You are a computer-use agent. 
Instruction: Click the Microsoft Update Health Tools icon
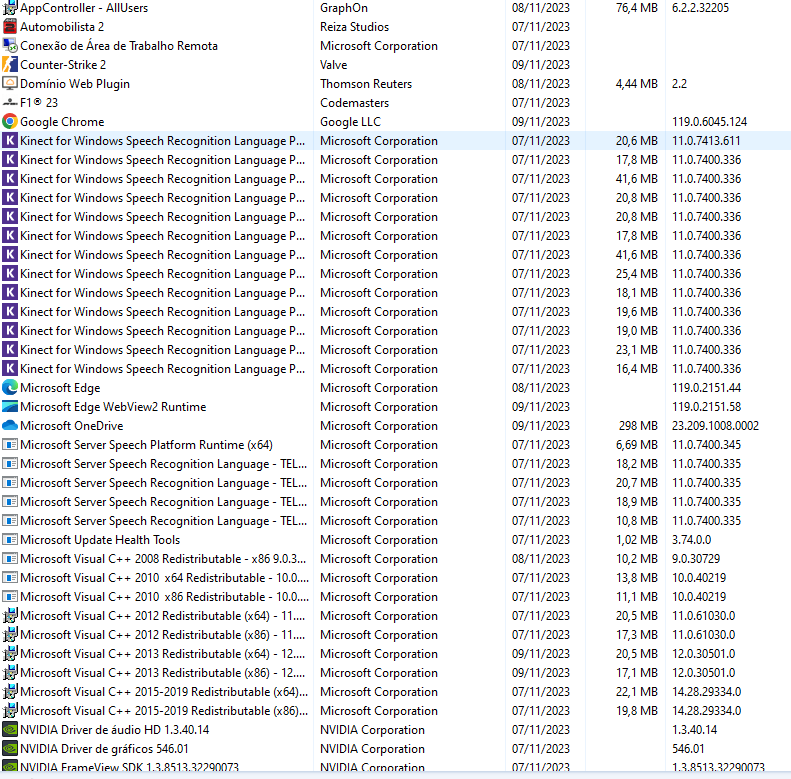pos(10,539)
